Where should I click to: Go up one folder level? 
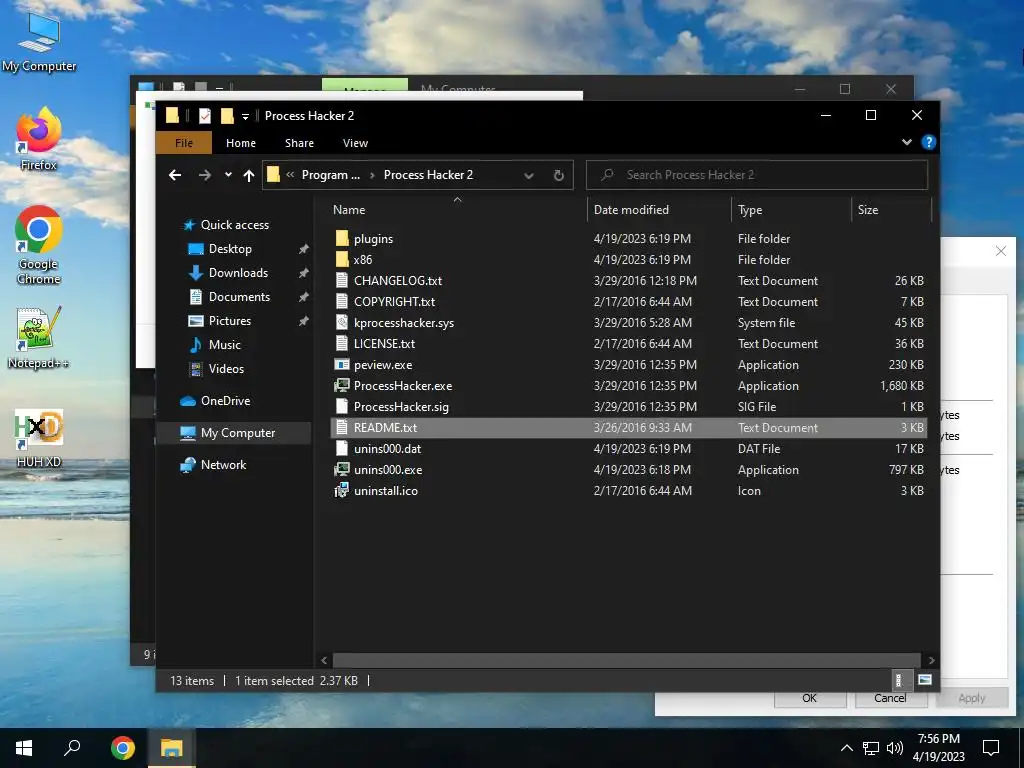click(248, 175)
